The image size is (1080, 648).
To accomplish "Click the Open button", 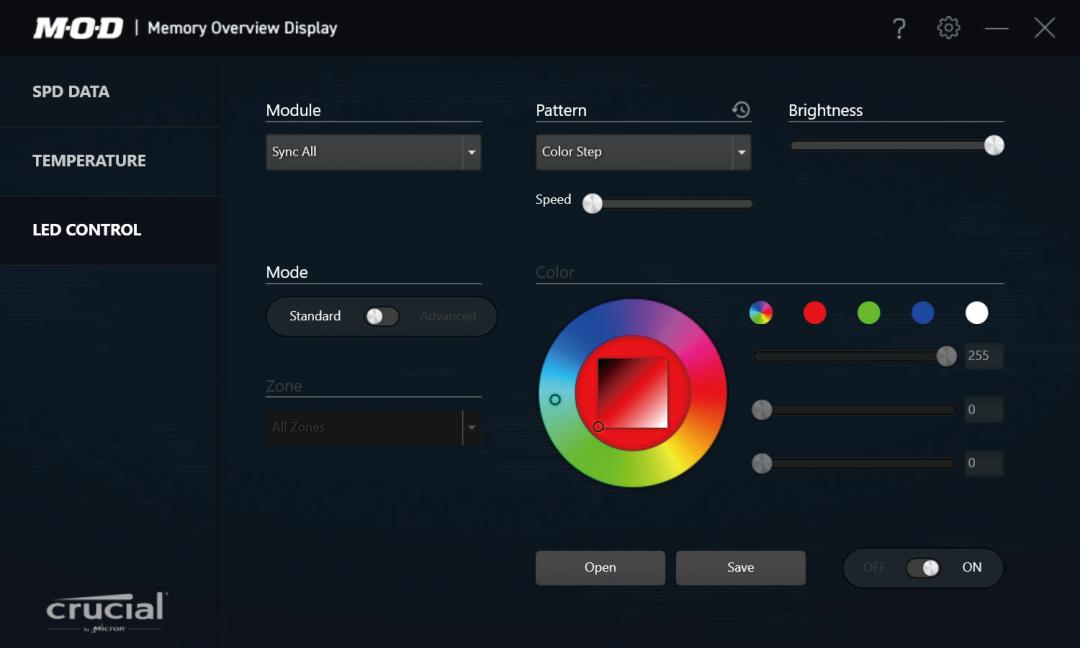I will (x=600, y=567).
